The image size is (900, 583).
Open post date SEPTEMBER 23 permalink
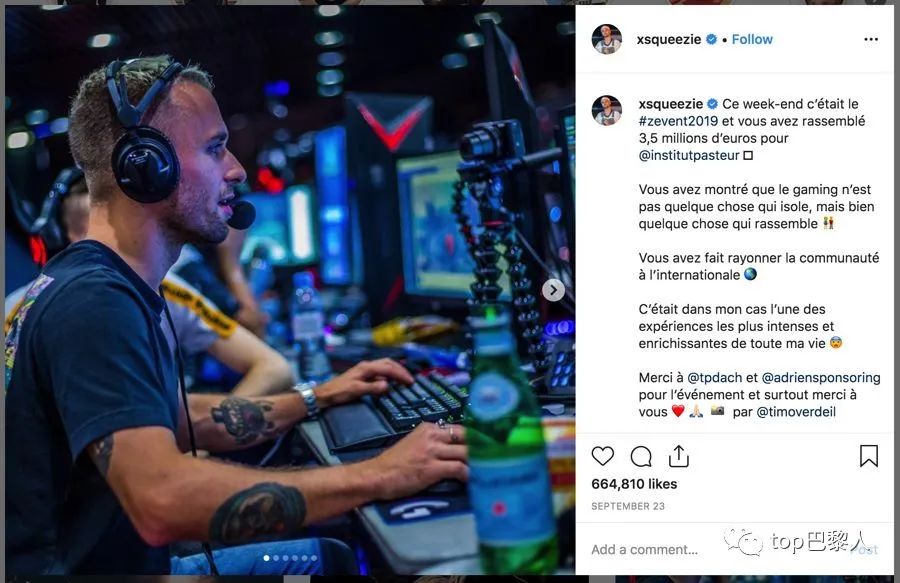click(628, 506)
